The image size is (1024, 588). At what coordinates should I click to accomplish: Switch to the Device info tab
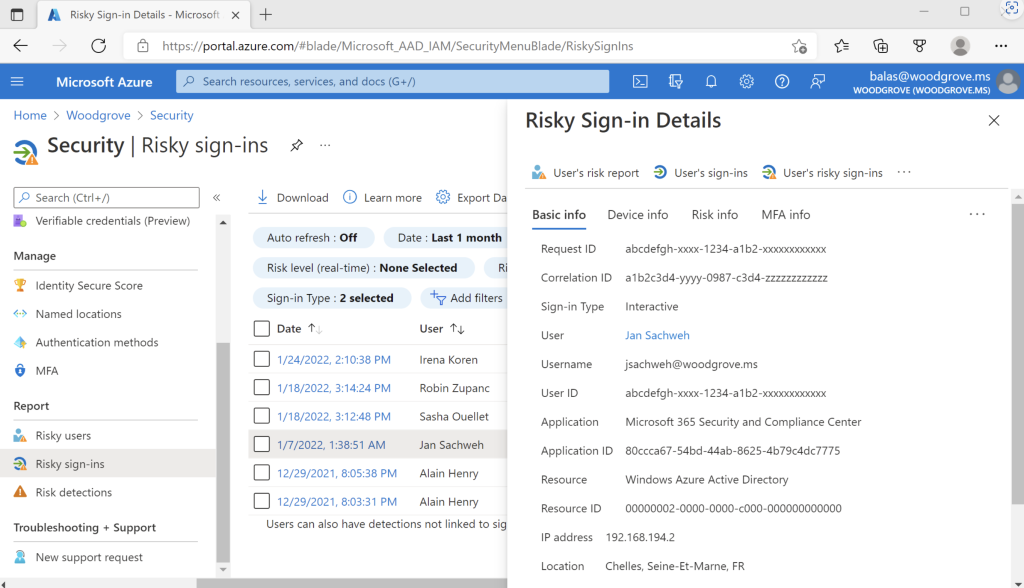click(638, 215)
